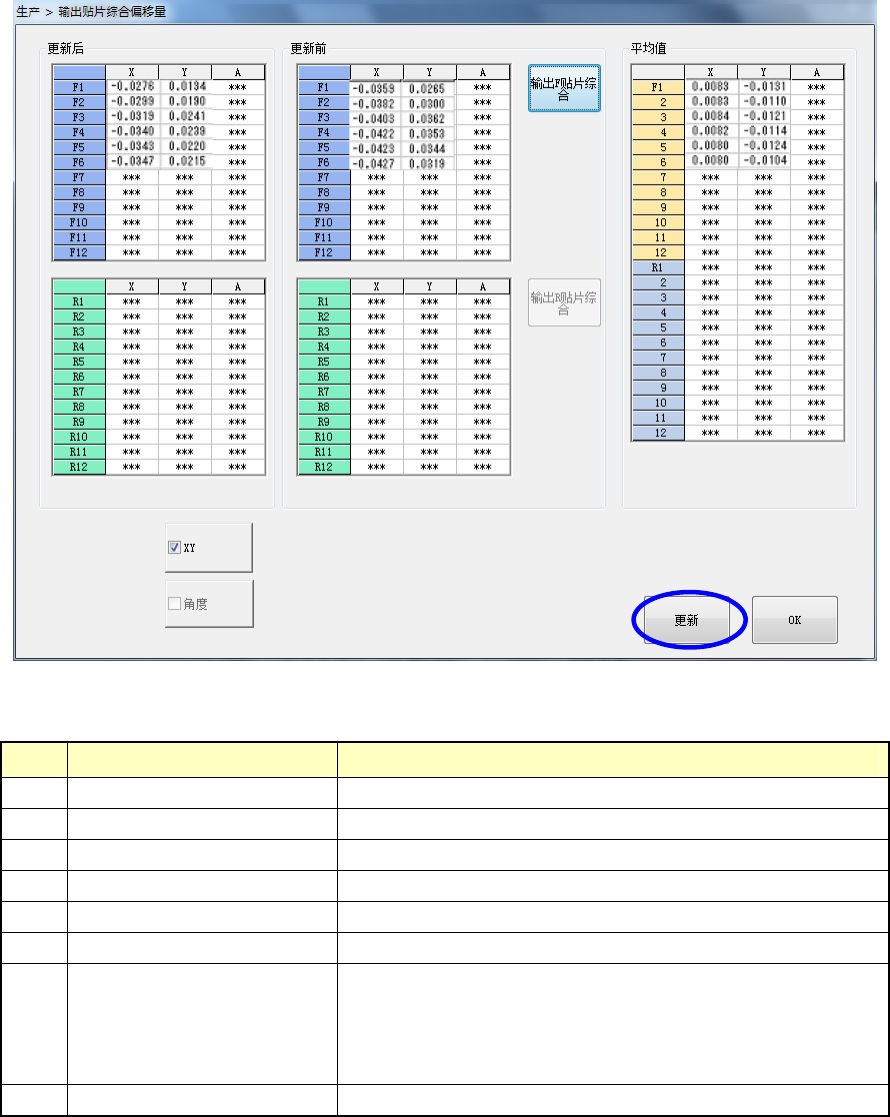Click the -0.0423 cell
Image resolution: width=890 pixels, height=1117 pixels.
376,148
